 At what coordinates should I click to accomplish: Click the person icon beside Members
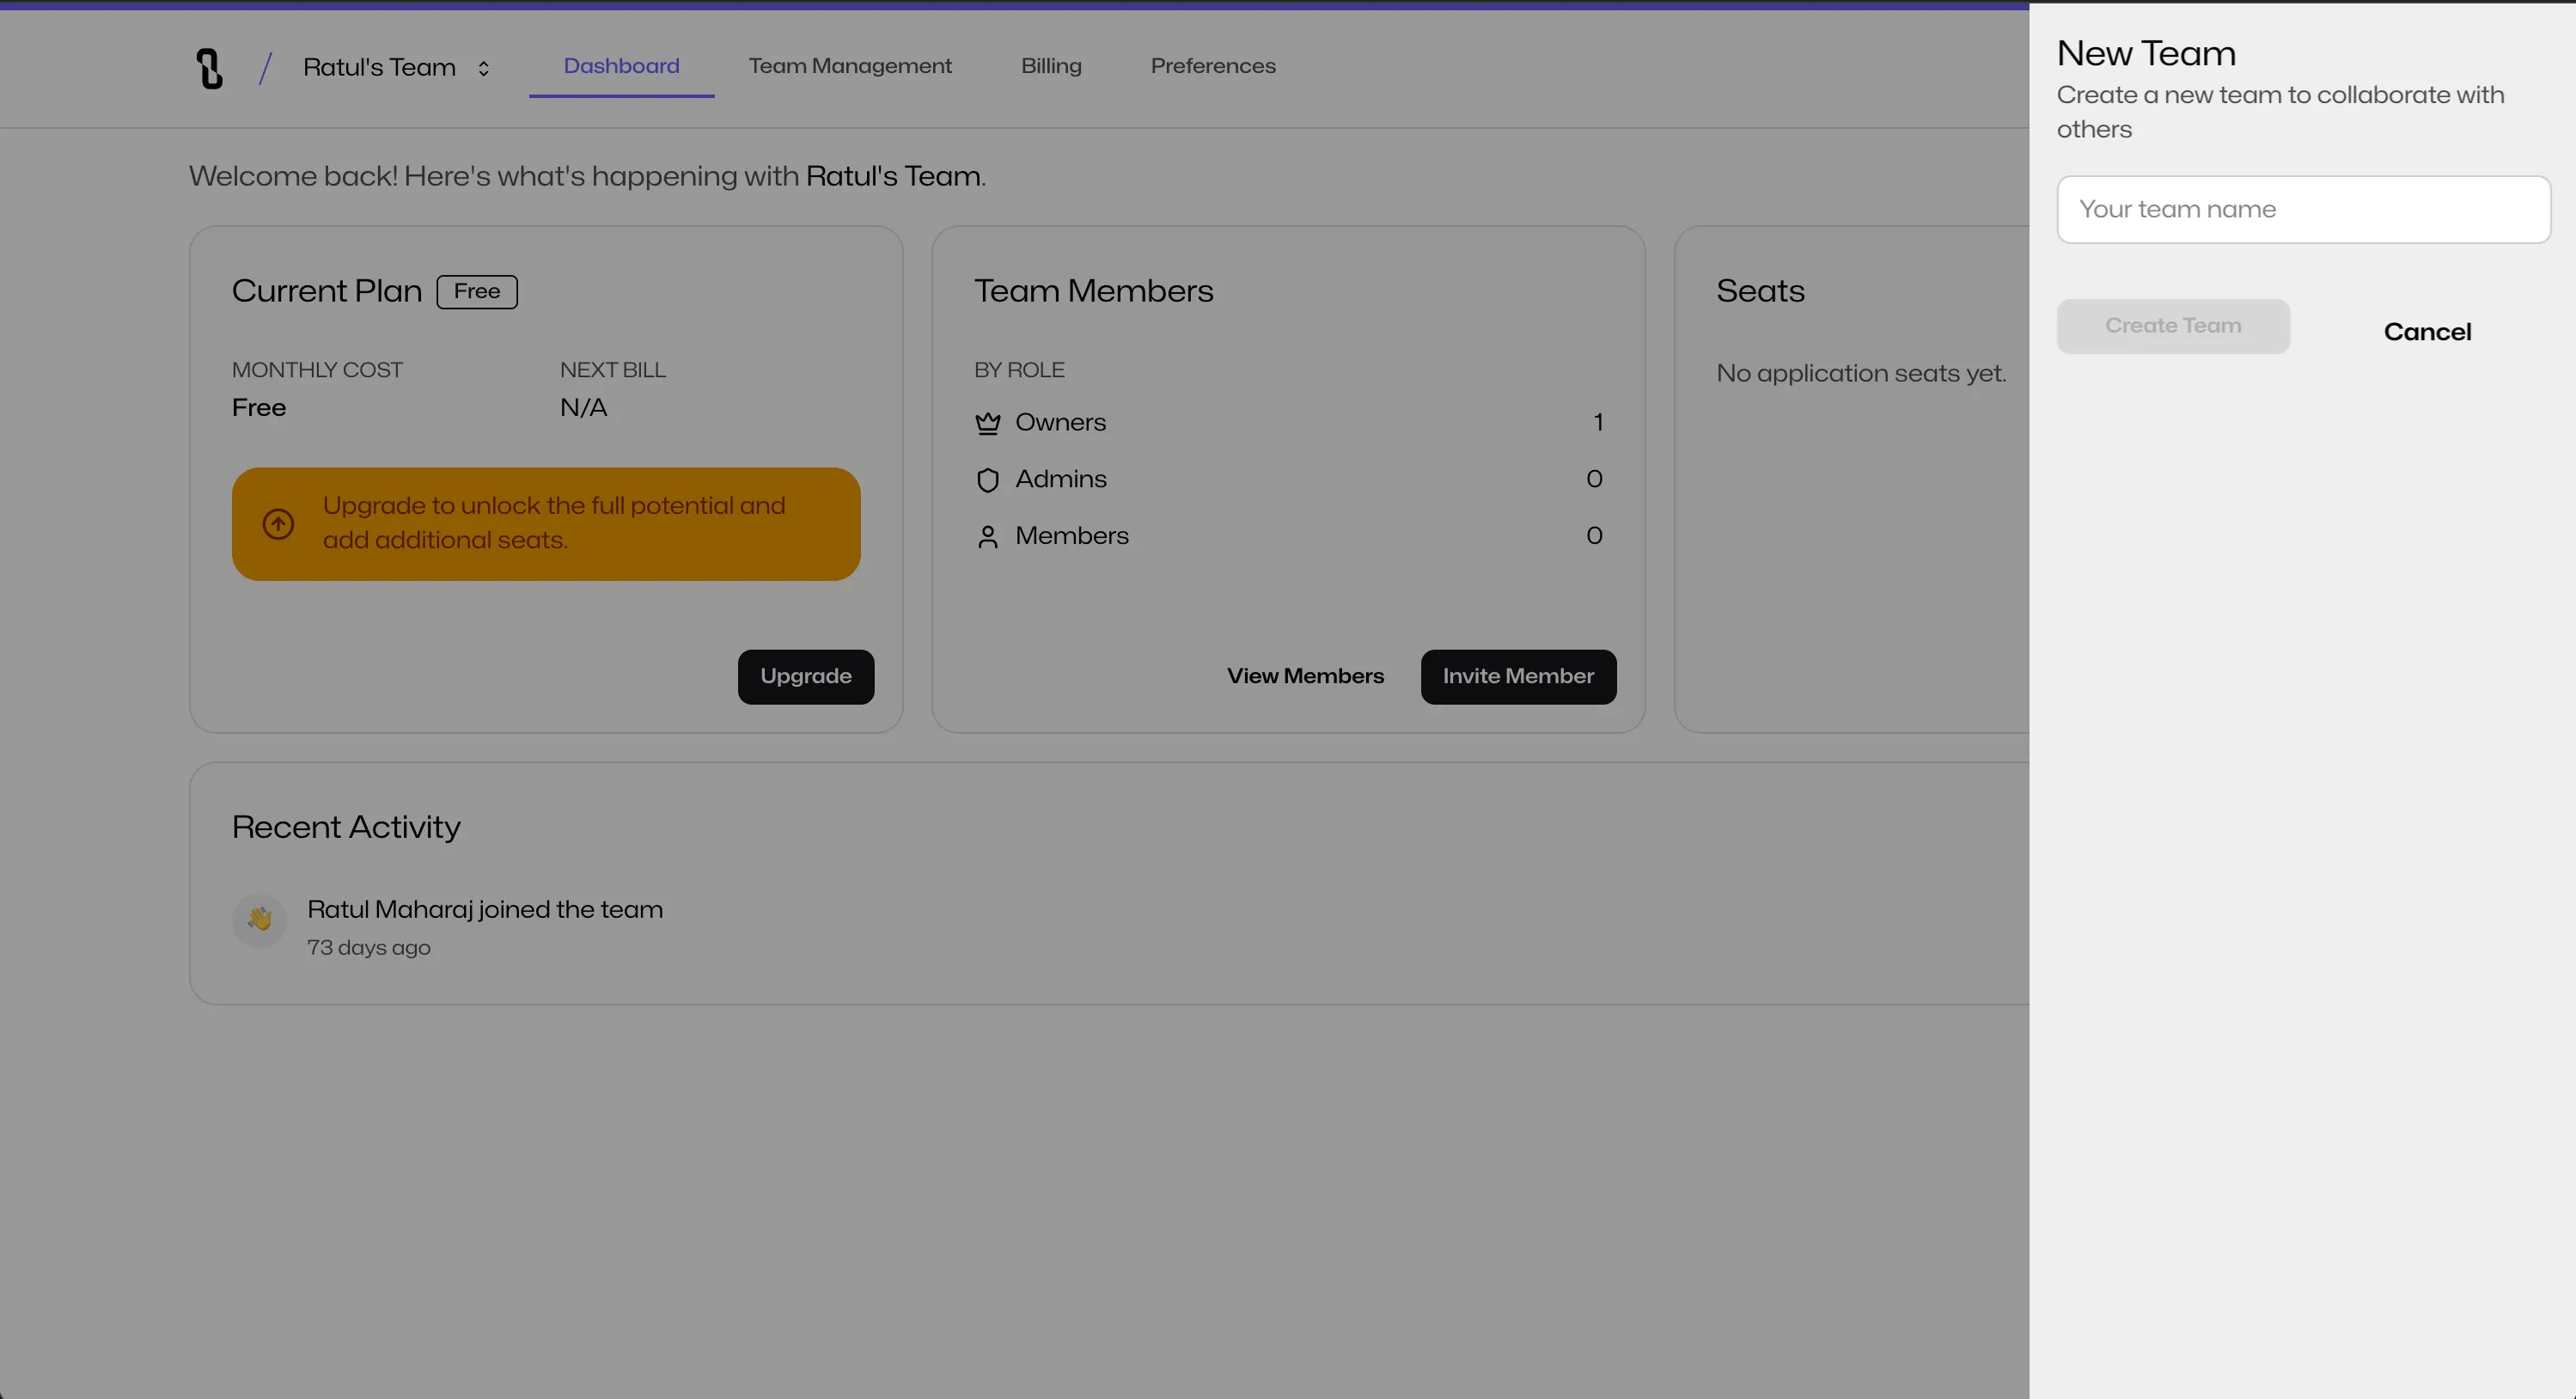coord(988,536)
